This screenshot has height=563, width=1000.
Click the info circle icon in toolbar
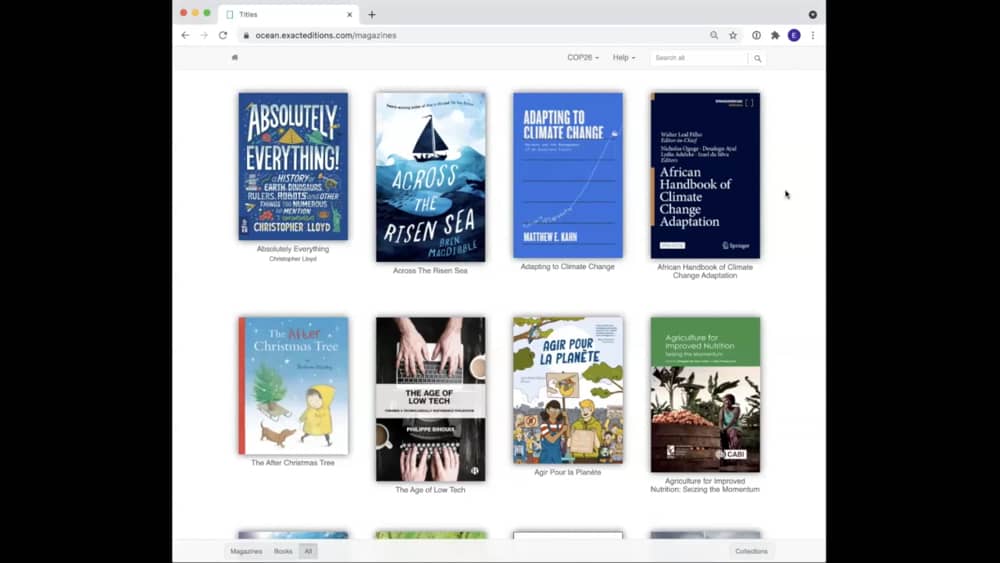coord(756,35)
